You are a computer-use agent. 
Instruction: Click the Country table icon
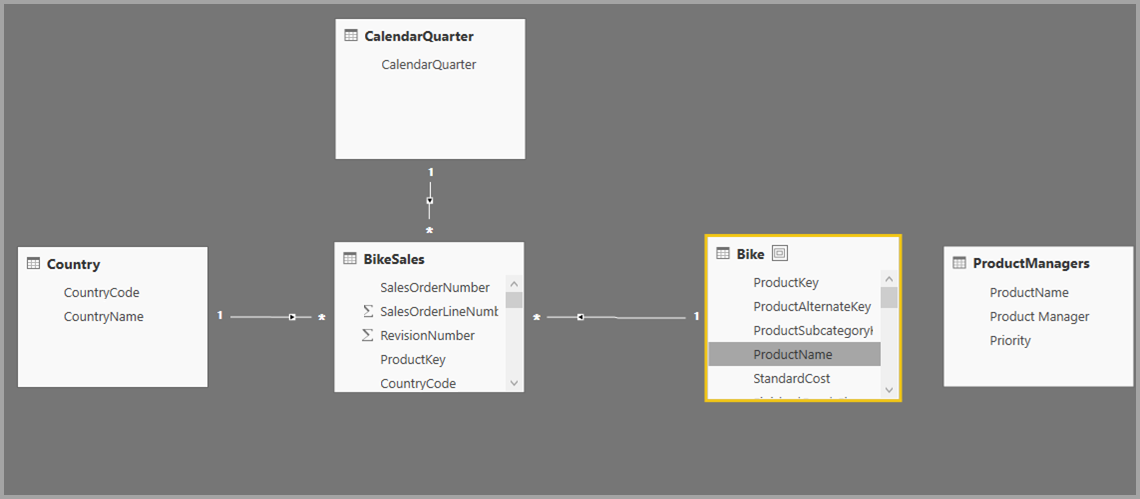[33, 264]
